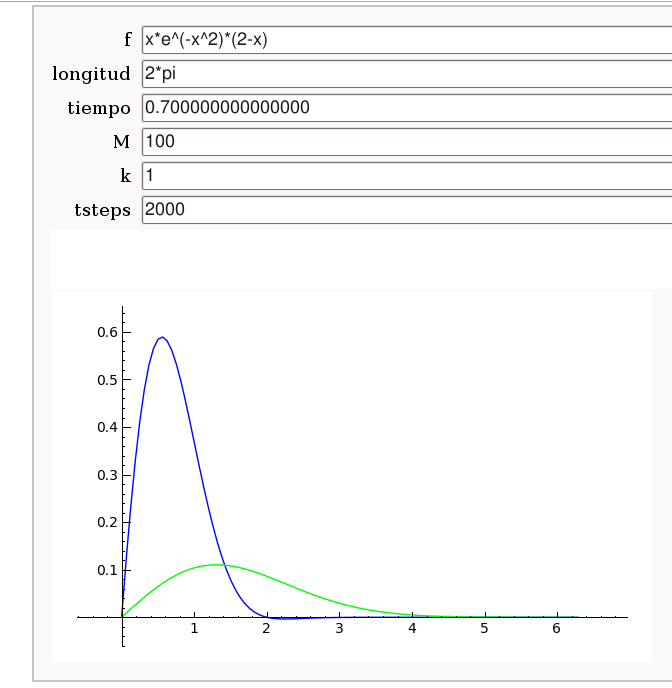Click the x-axis tick label 4
This screenshot has width=672, height=688.
point(411,628)
